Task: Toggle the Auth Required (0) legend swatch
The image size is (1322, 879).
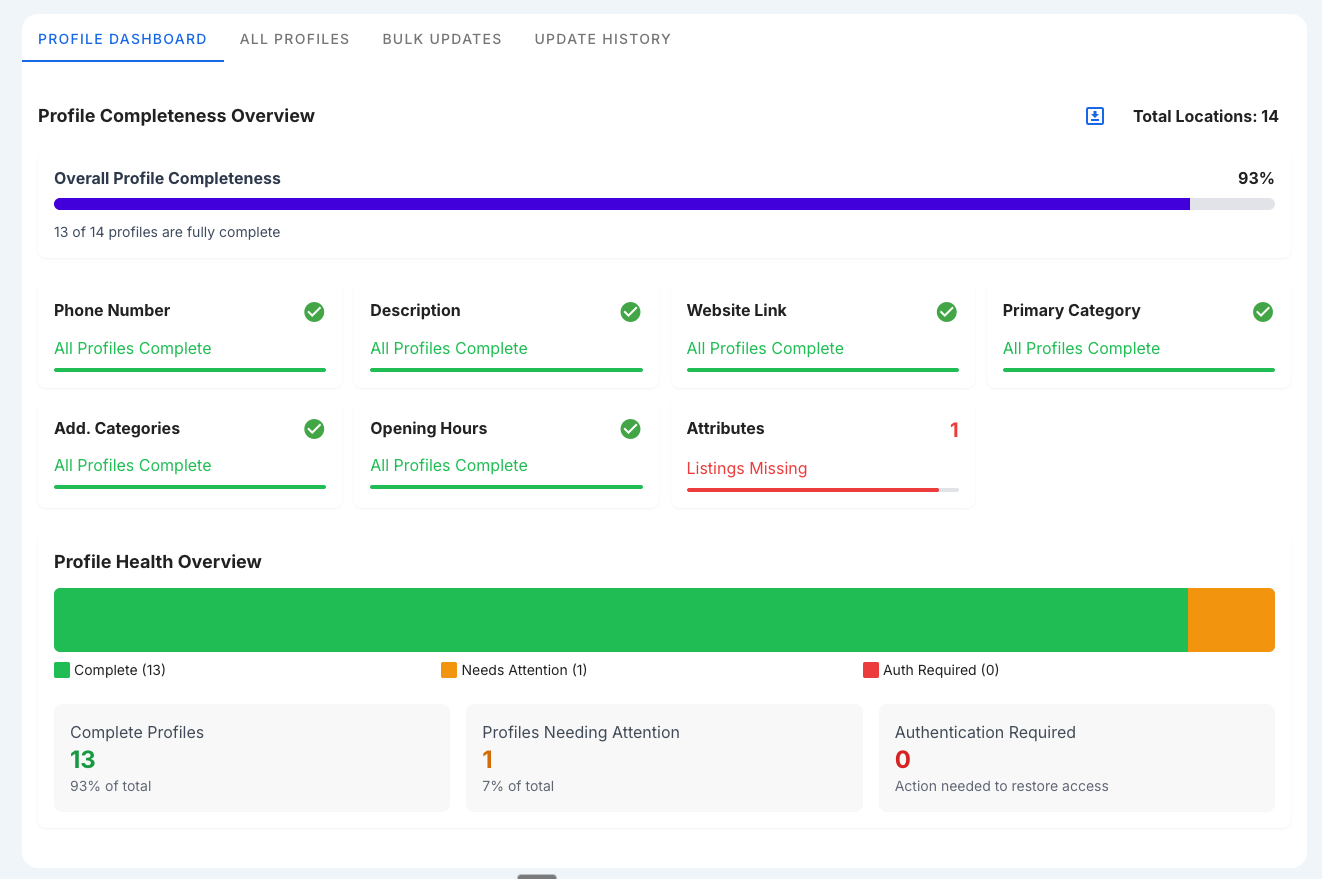Action: tap(870, 669)
